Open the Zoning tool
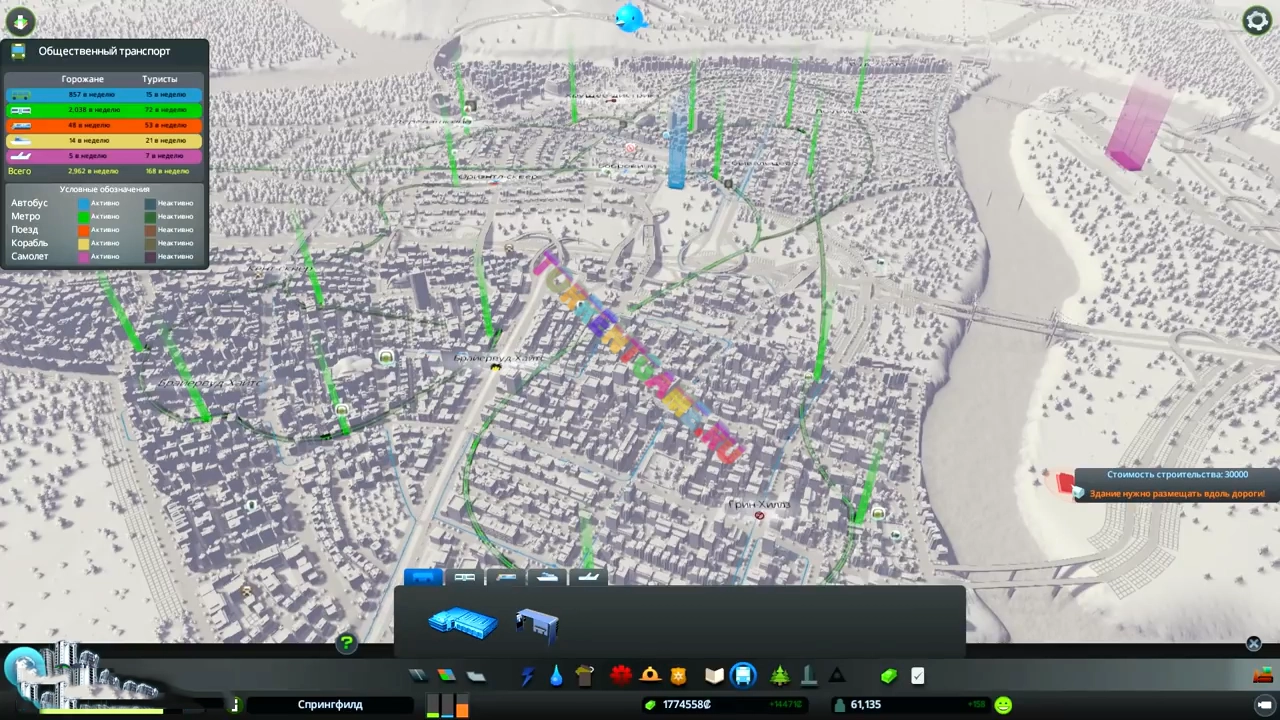 447,676
